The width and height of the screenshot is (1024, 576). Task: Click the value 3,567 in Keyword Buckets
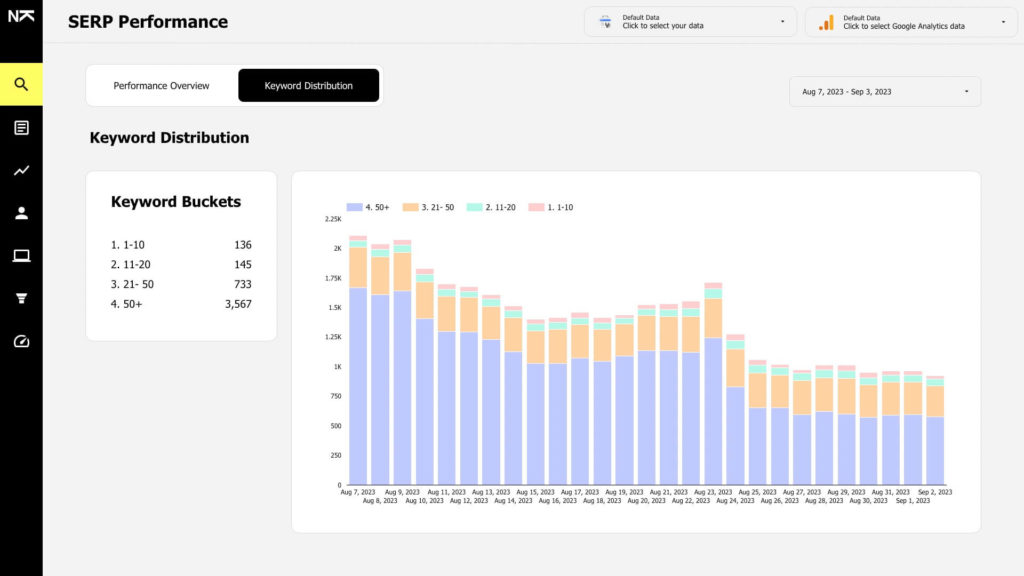tap(238, 304)
